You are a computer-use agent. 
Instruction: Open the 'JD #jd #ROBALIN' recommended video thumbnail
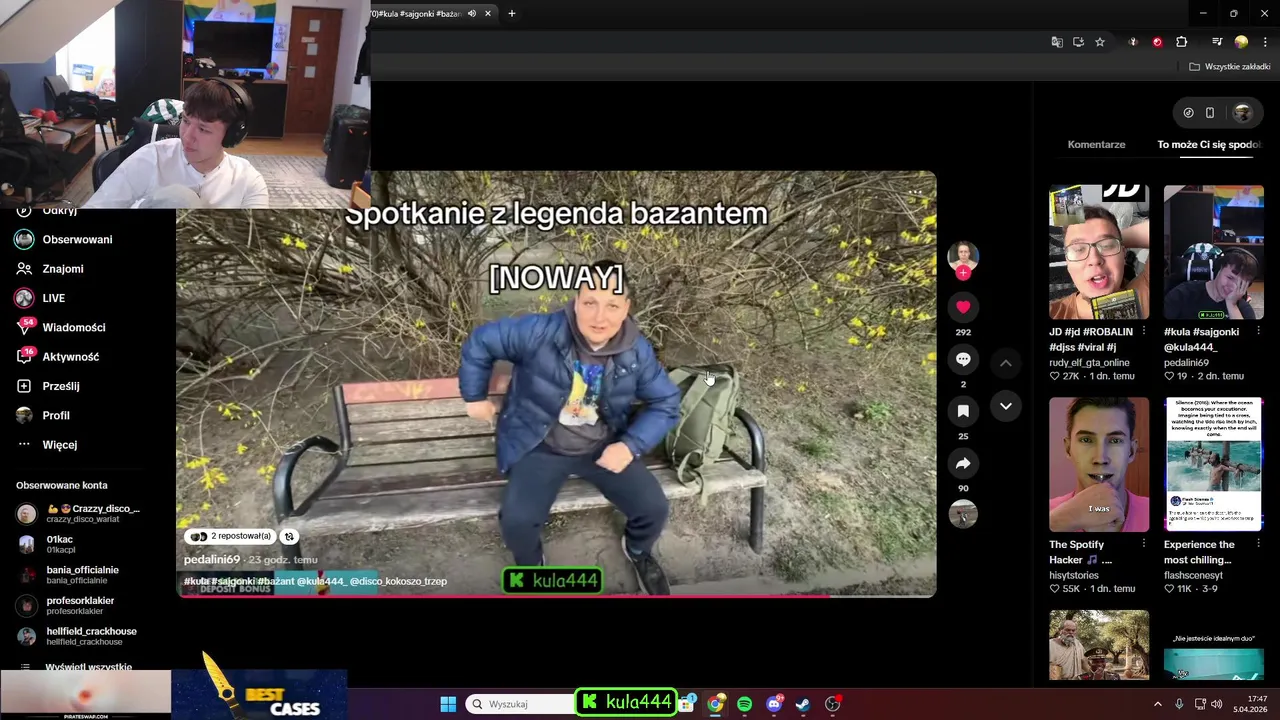1099,252
